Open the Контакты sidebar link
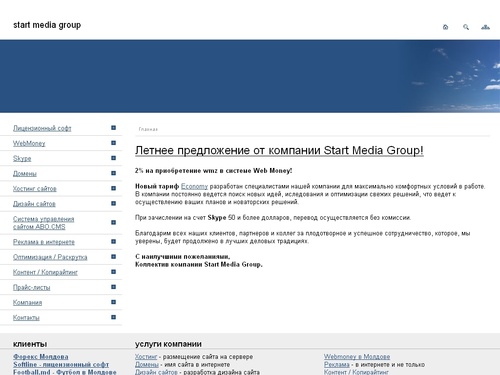Image resolution: width=500 pixels, height=375 pixels. tap(26, 318)
